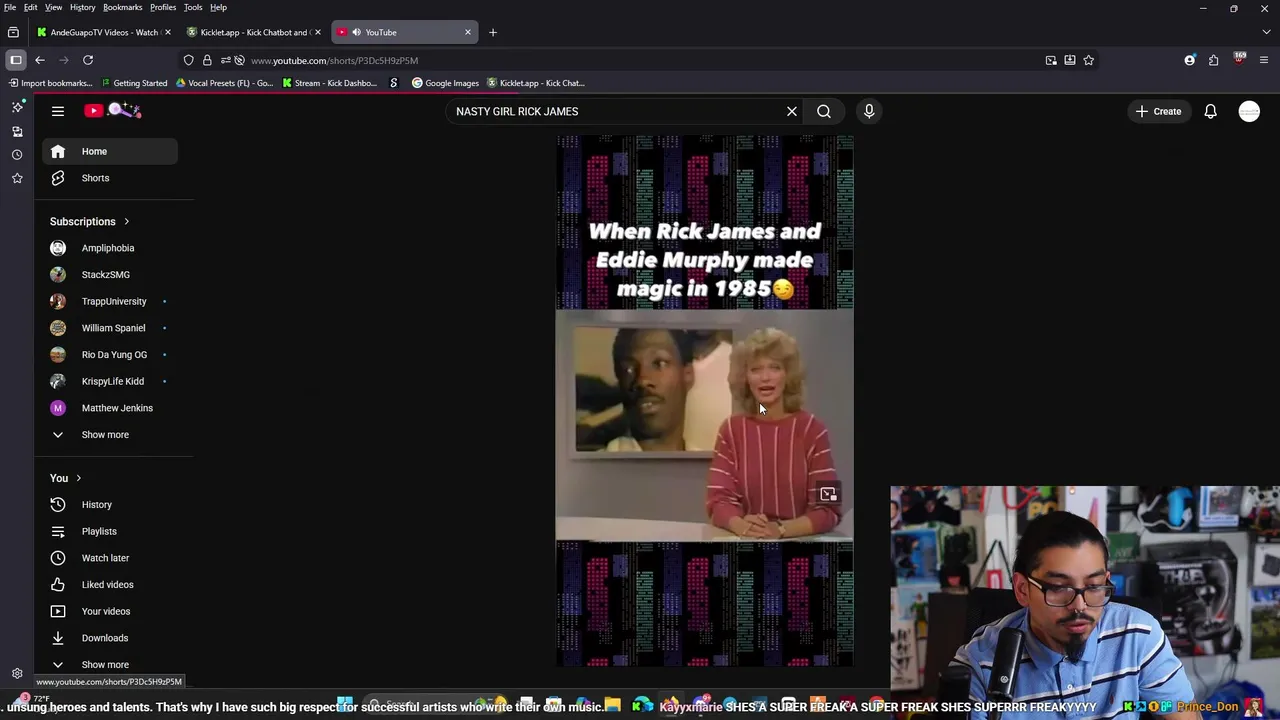The width and height of the screenshot is (1280, 720).
Task: Open the browser extensions puzzle icon
Action: click(1213, 60)
